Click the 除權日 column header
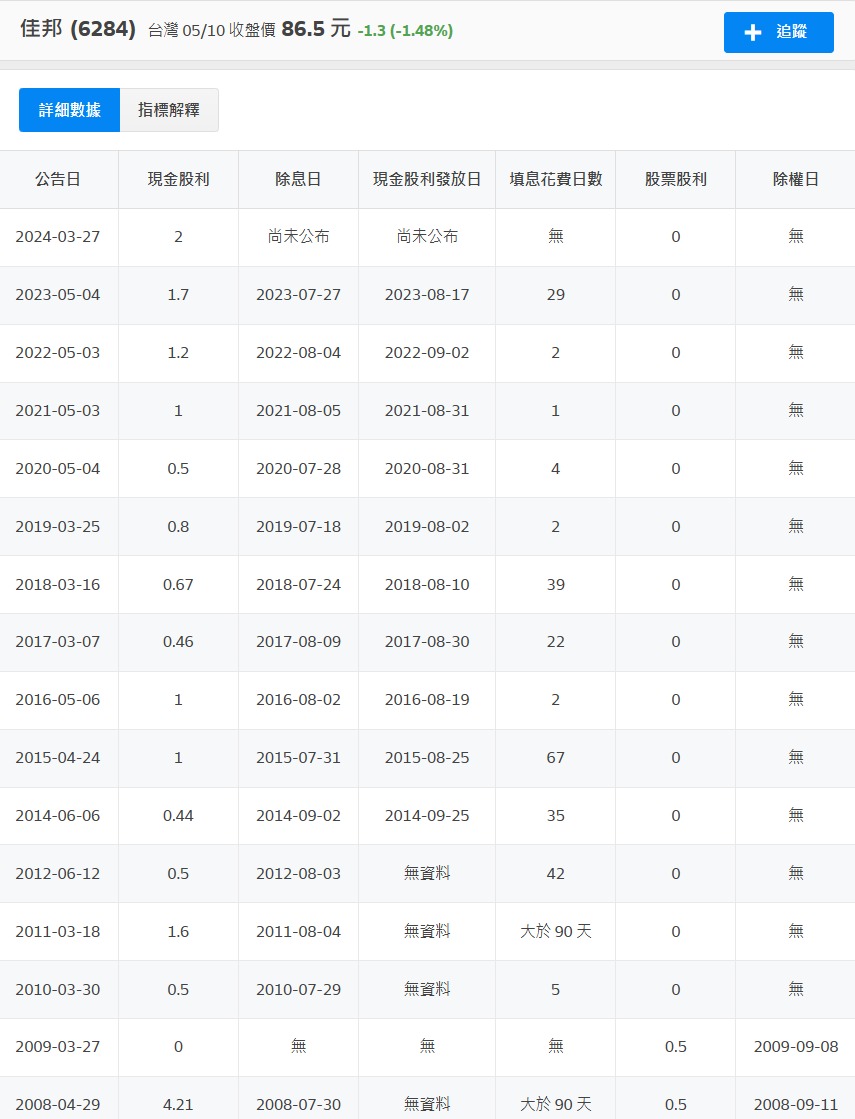 [795, 179]
